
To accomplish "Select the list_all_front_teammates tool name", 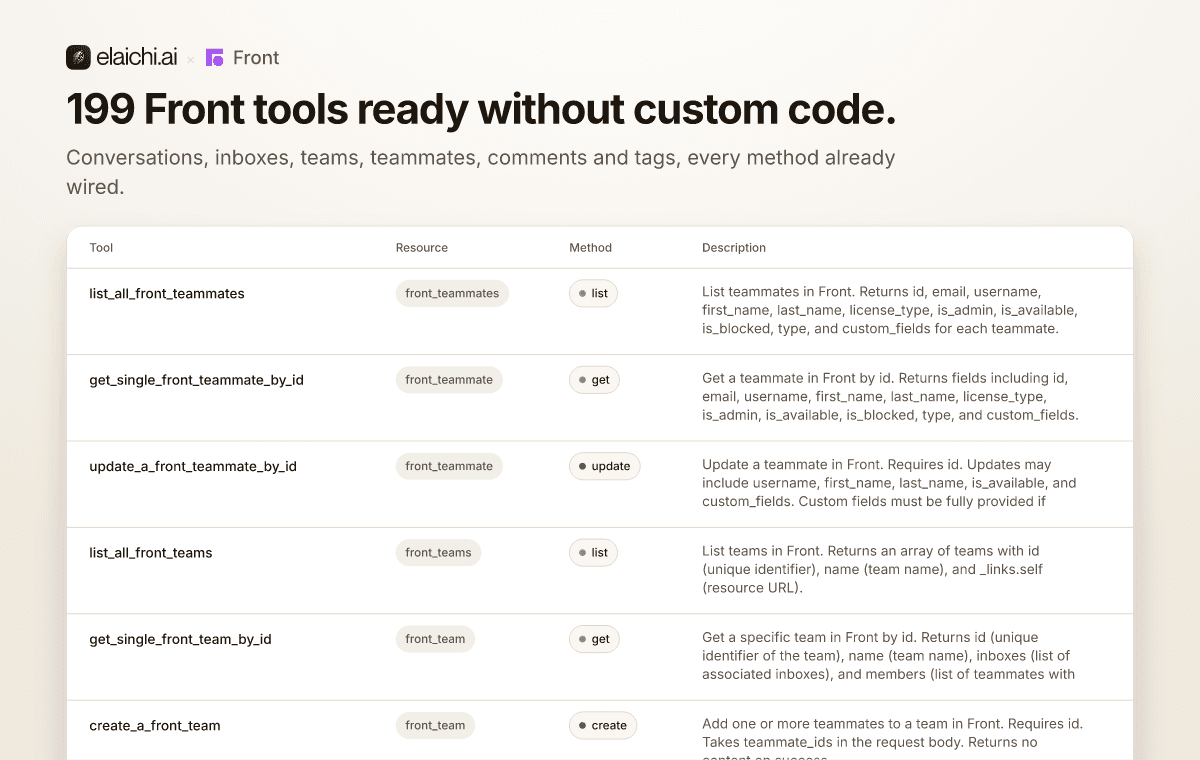I will 167,294.
